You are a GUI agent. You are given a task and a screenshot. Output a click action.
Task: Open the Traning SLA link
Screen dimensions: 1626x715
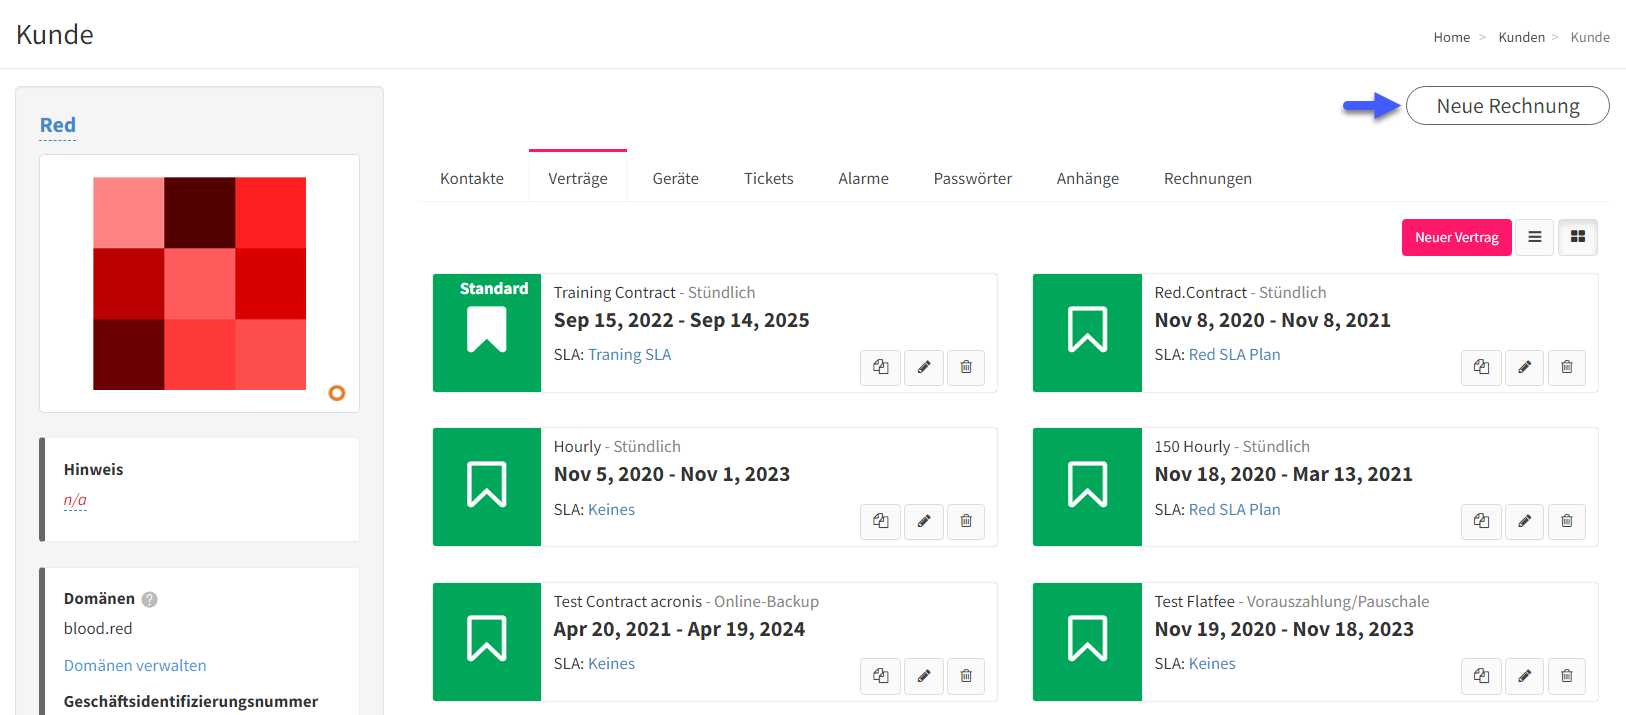click(630, 355)
